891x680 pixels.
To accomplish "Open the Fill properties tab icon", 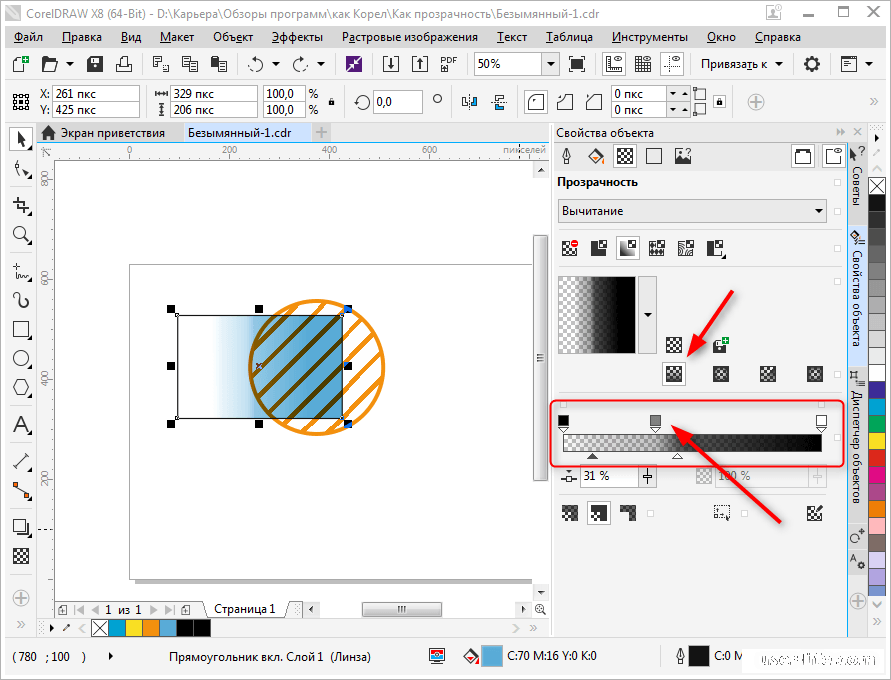I will click(x=596, y=156).
